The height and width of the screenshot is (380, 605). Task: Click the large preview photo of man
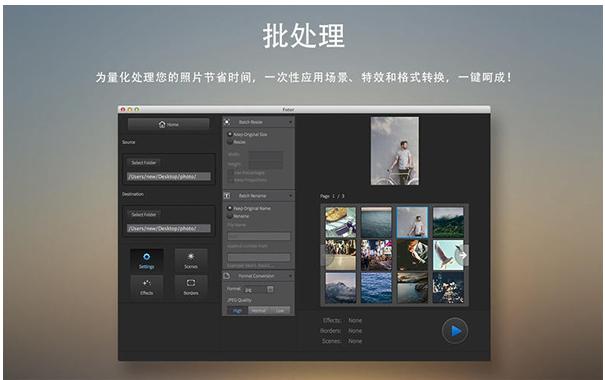point(395,151)
